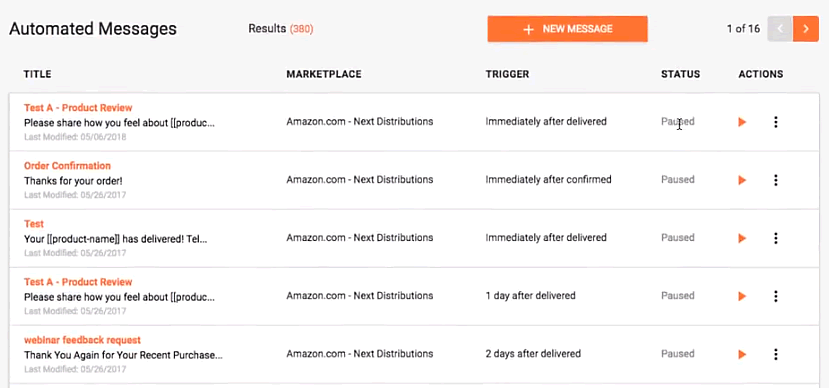829x388 pixels.
Task: Open the more-options menu for the Order Confirmation row
Action: click(x=776, y=180)
